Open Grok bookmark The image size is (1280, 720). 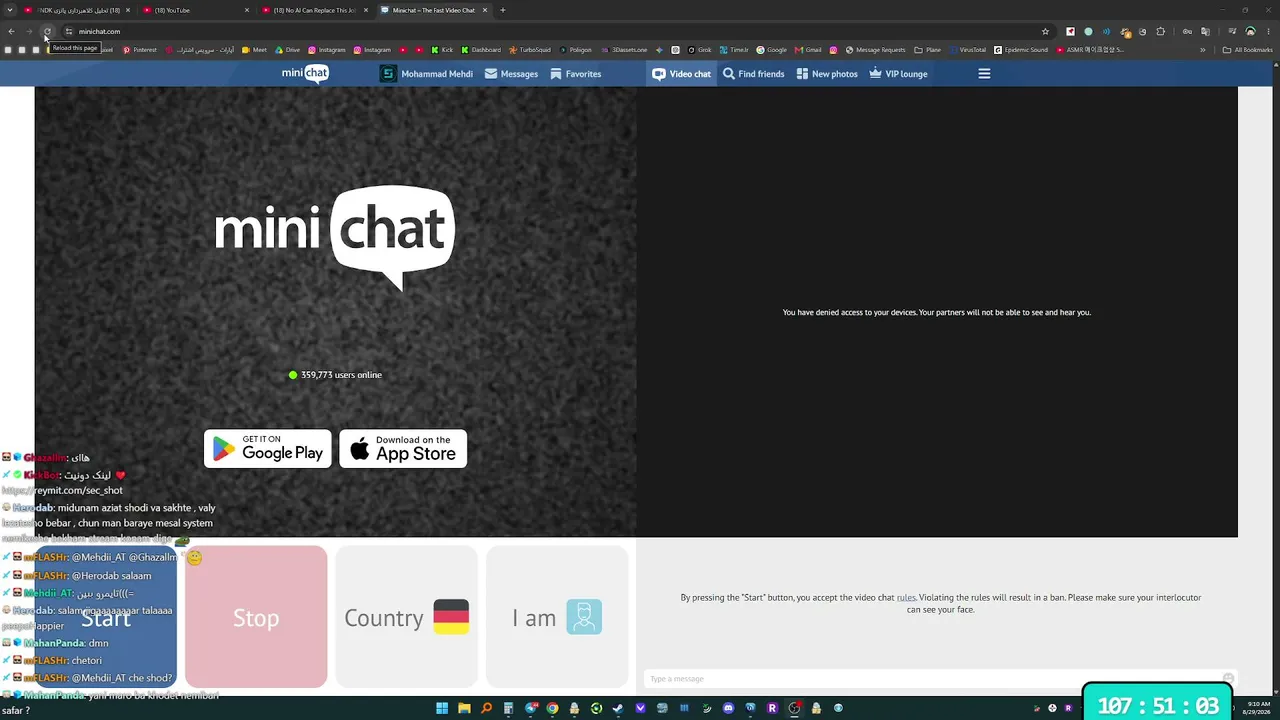point(700,50)
